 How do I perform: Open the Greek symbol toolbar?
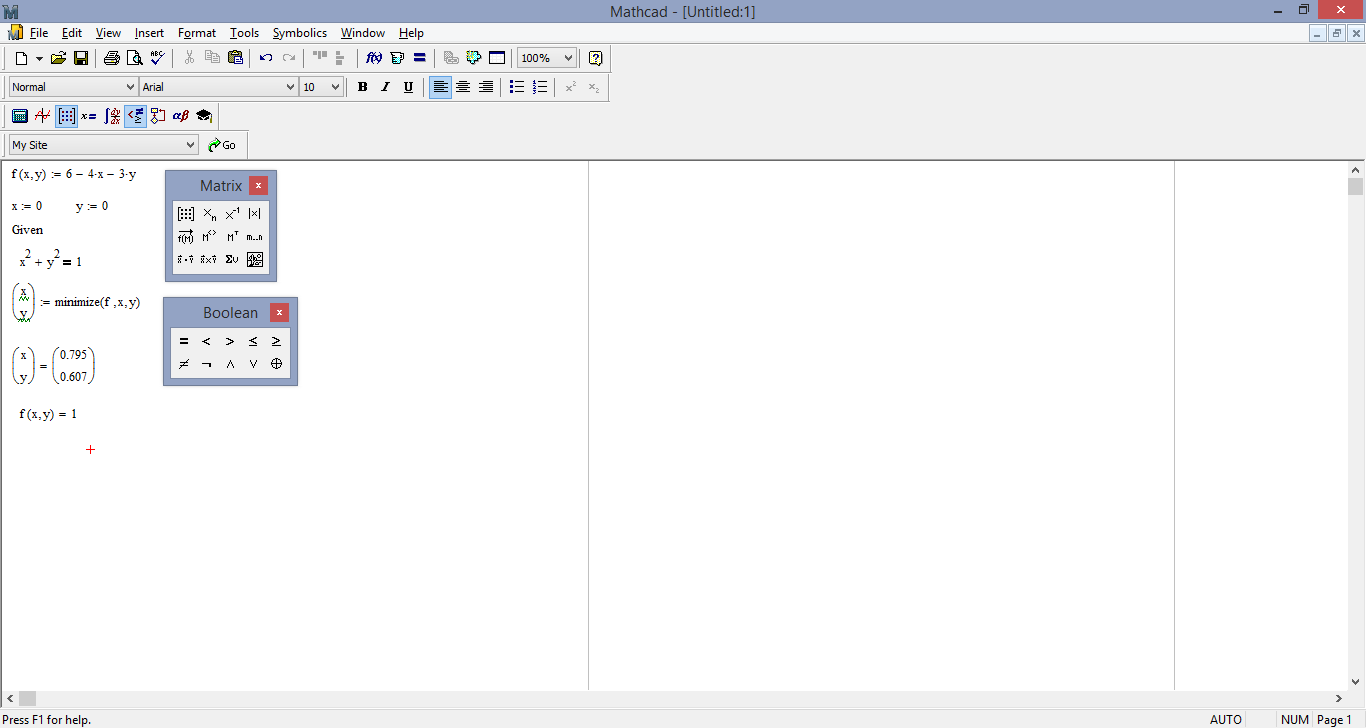[181, 116]
